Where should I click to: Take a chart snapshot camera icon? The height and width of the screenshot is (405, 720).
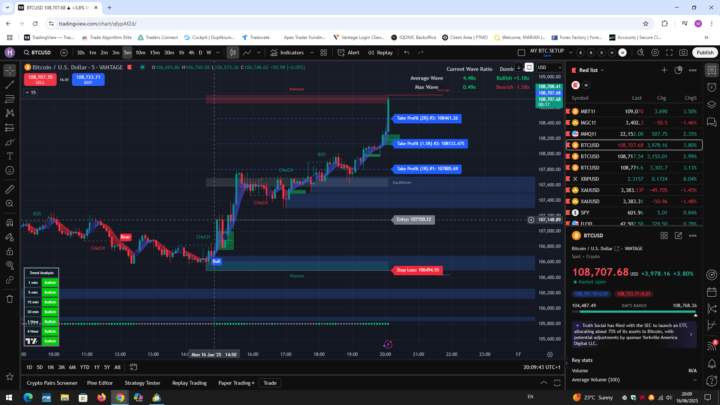coord(683,53)
